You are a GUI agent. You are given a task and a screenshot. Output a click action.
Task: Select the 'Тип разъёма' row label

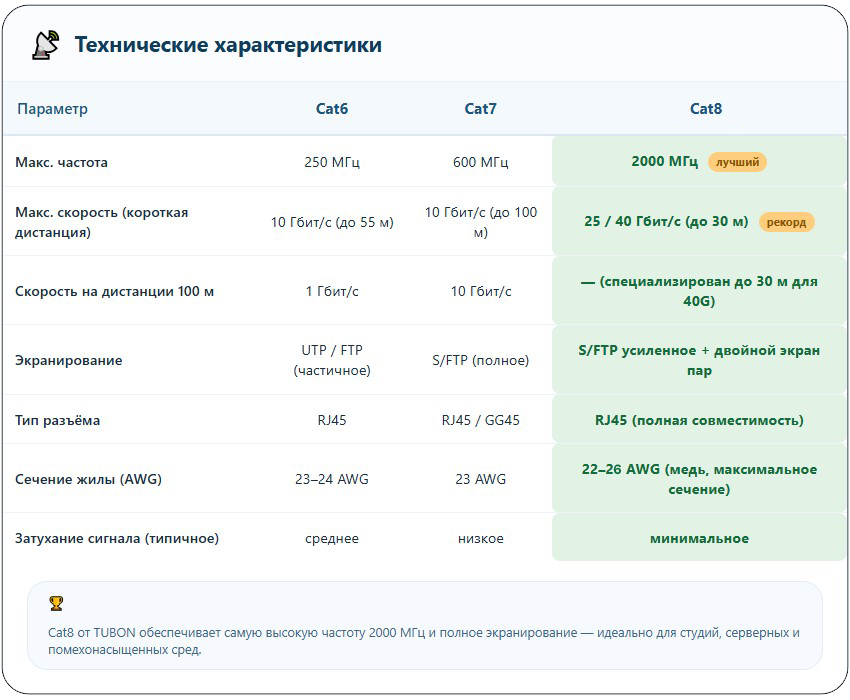point(57,420)
